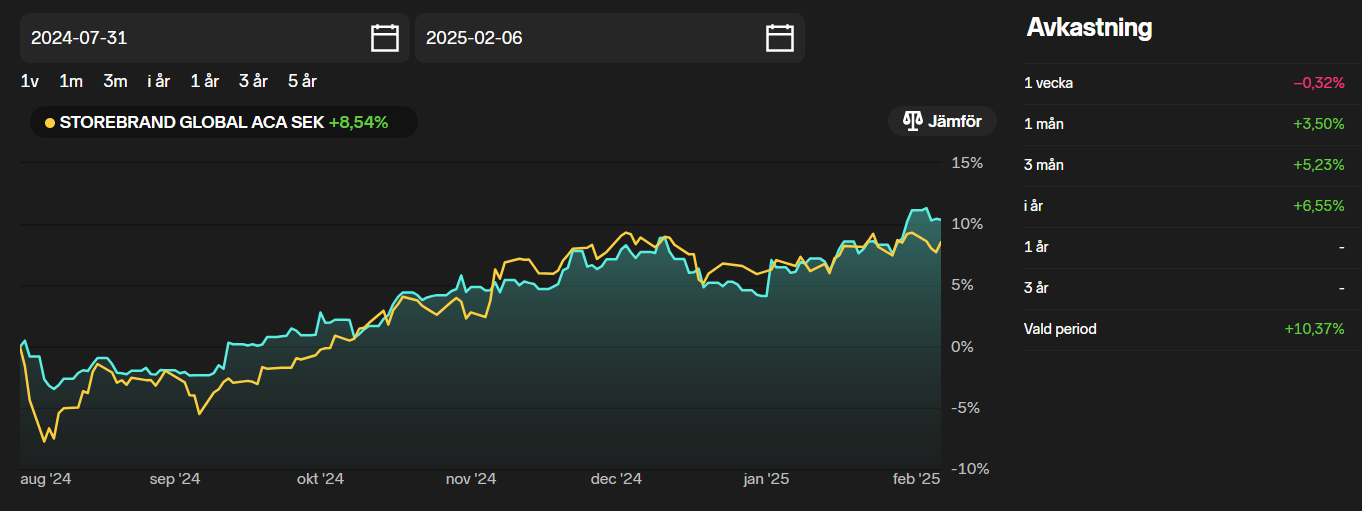Click the nov '24 axis label
The height and width of the screenshot is (511, 1362).
(471, 480)
